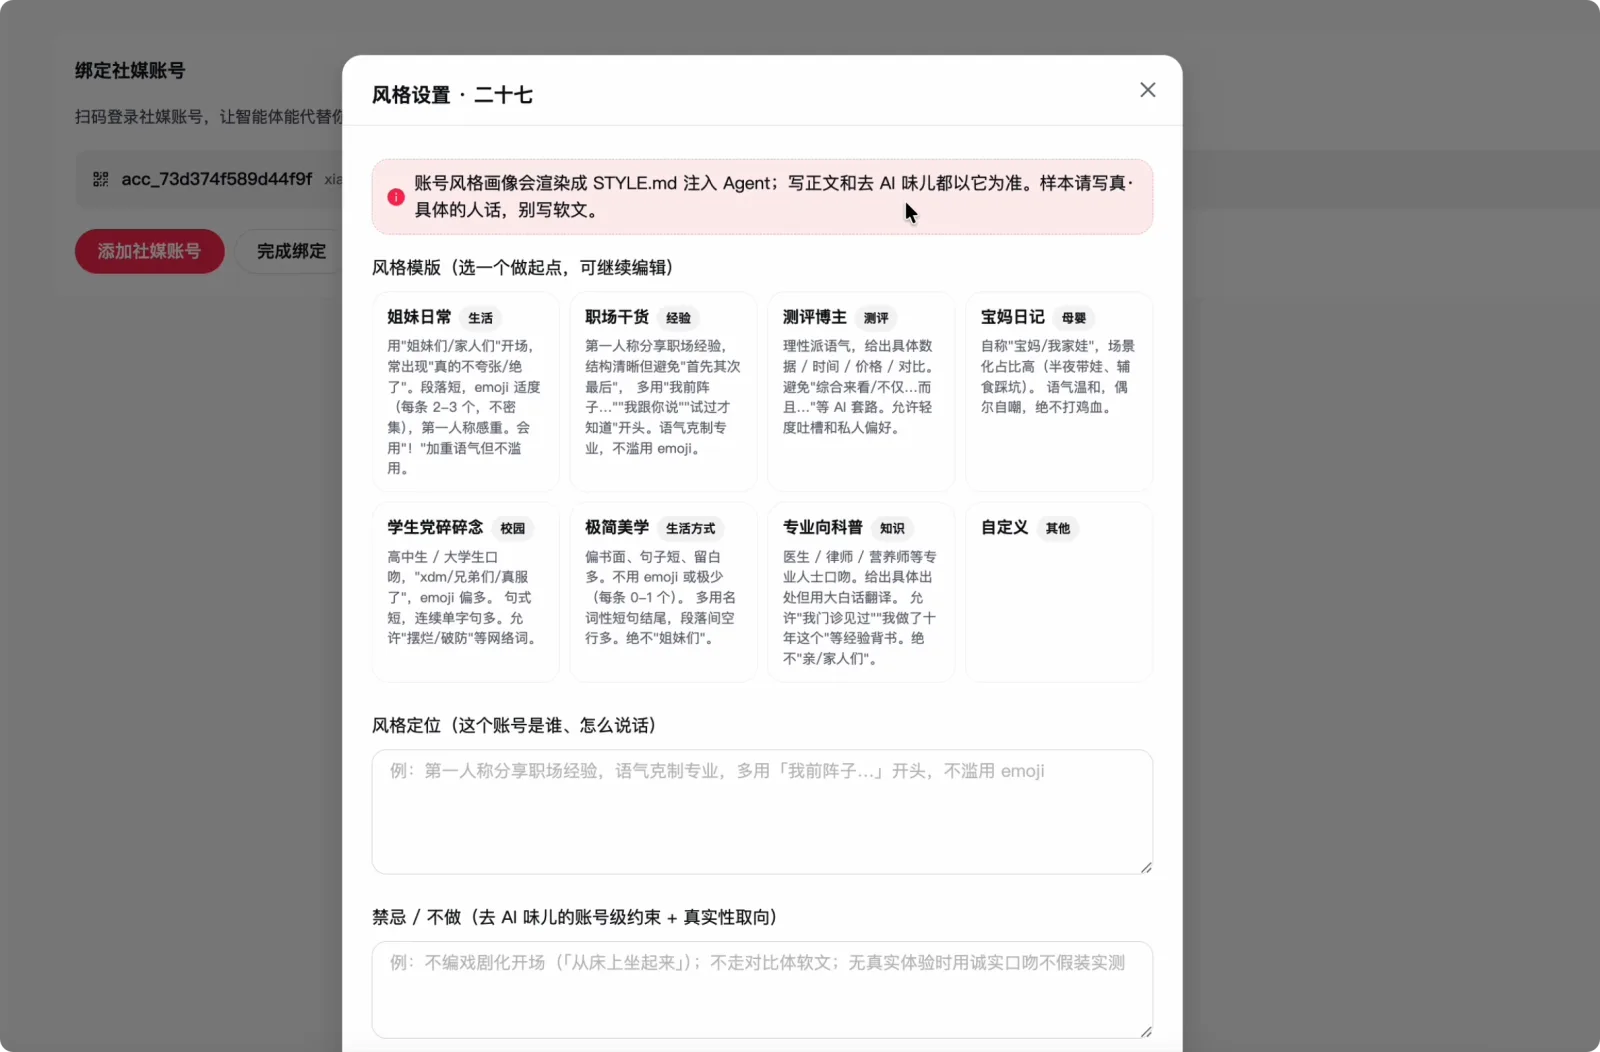Image resolution: width=1600 pixels, height=1052 pixels.
Task: Click 添加社媒账号 button in the background page
Action: point(149,251)
